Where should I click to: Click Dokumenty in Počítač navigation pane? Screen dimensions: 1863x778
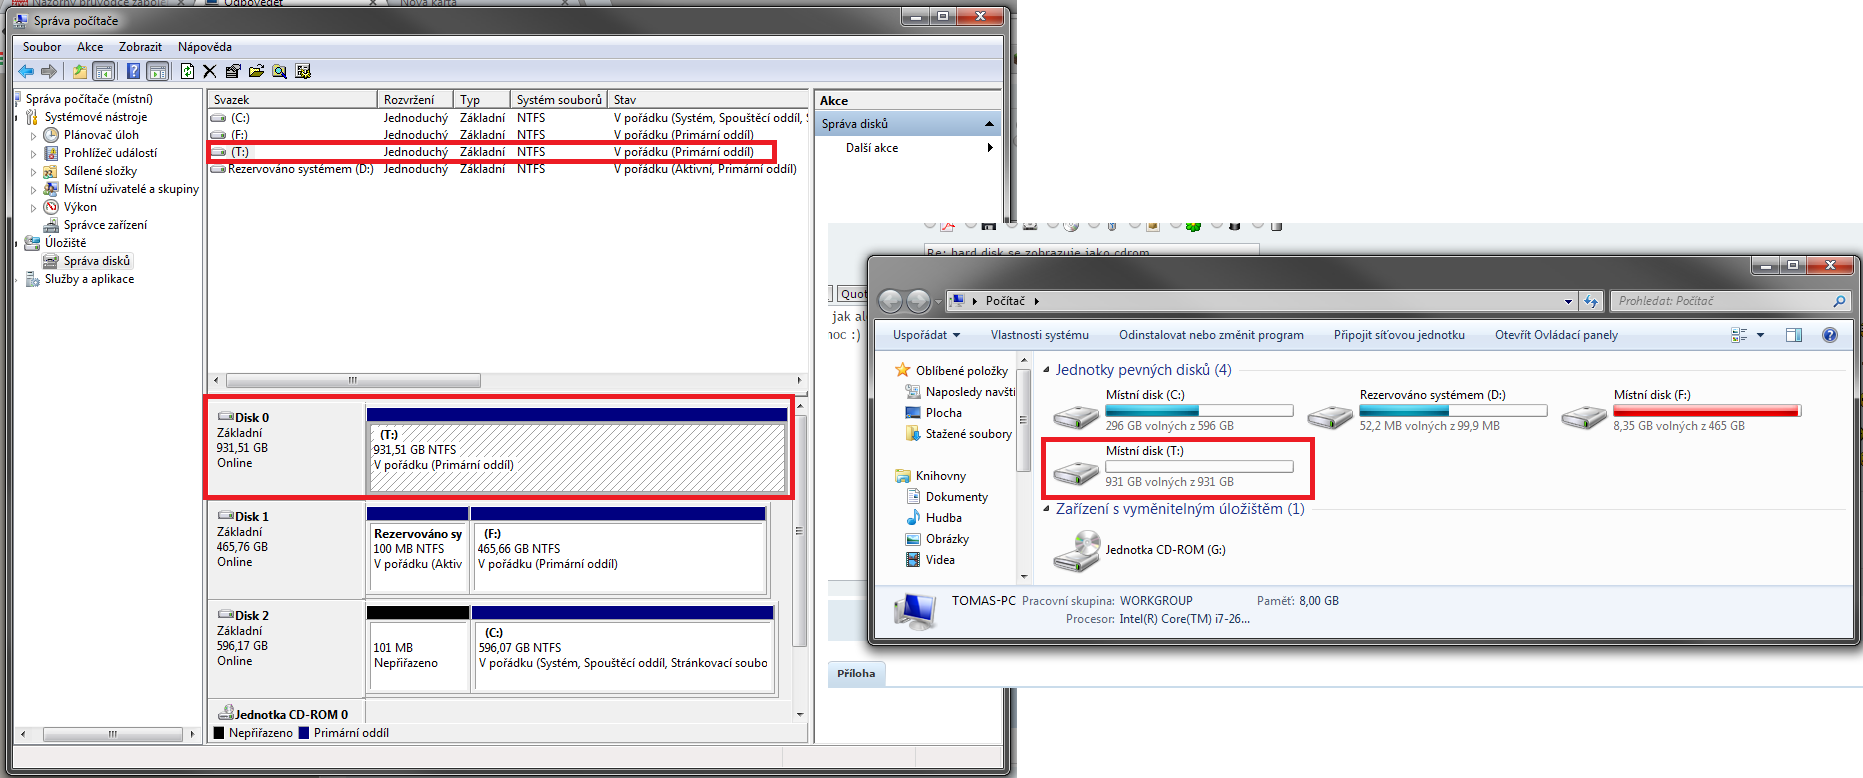(957, 497)
